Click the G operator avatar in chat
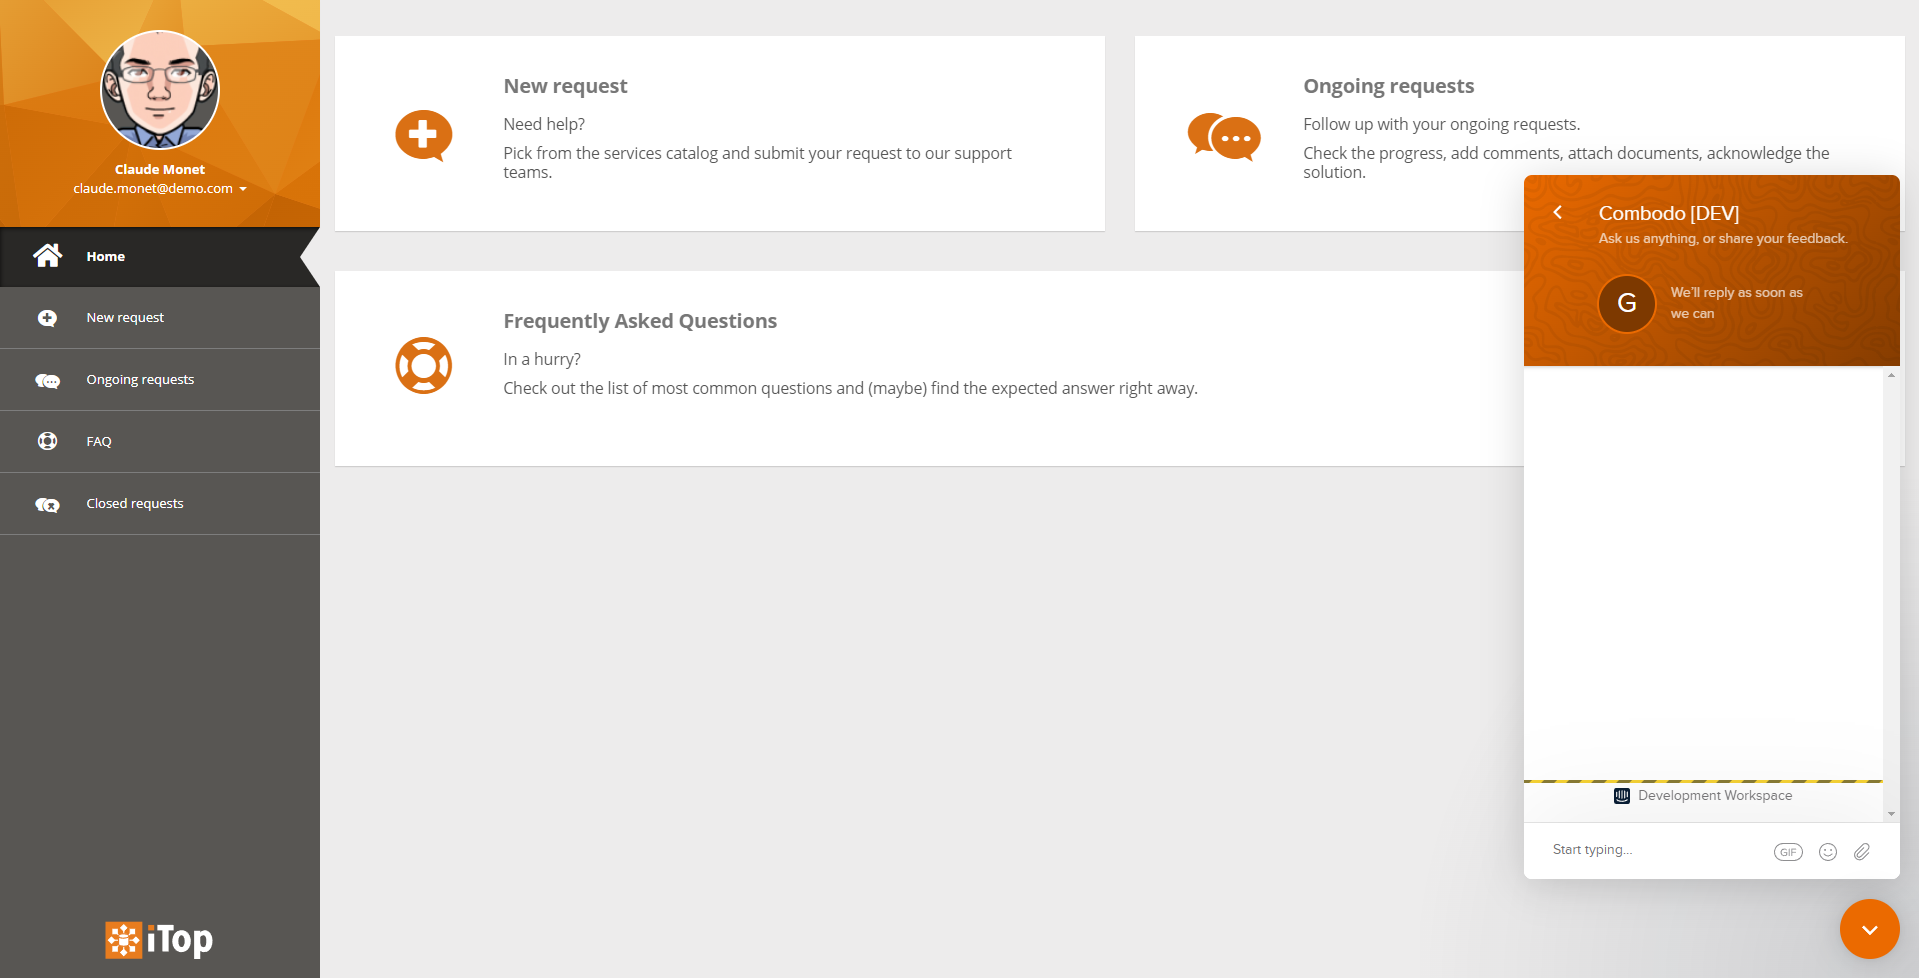 click(x=1627, y=303)
